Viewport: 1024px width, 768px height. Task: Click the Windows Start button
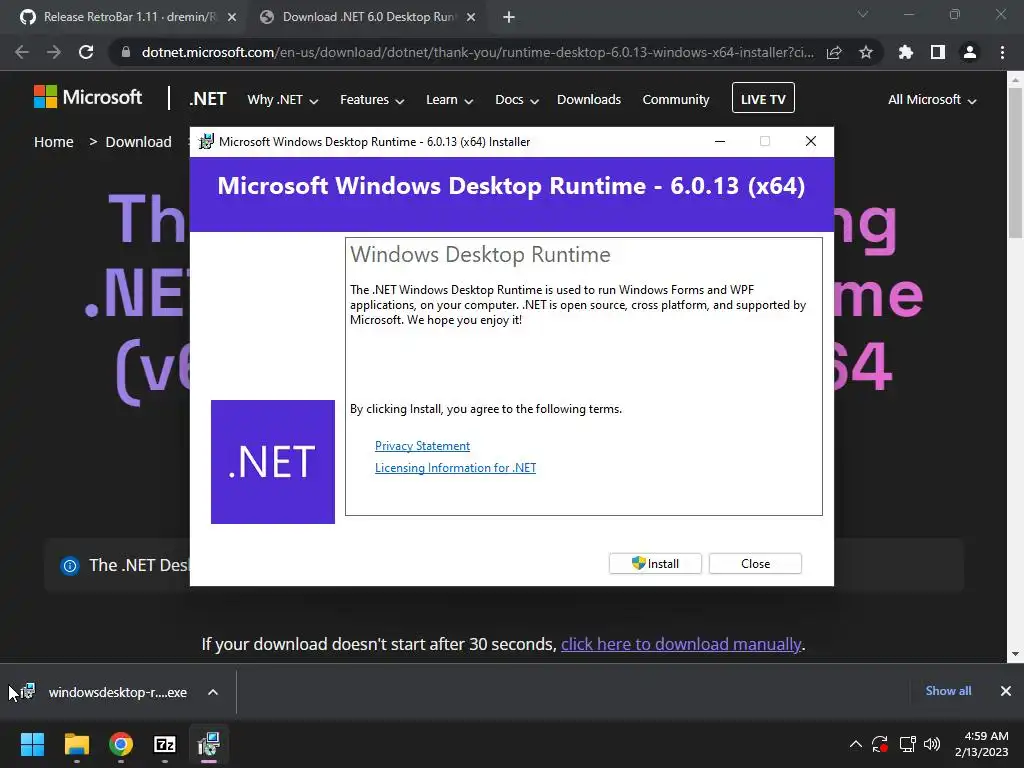(x=32, y=744)
